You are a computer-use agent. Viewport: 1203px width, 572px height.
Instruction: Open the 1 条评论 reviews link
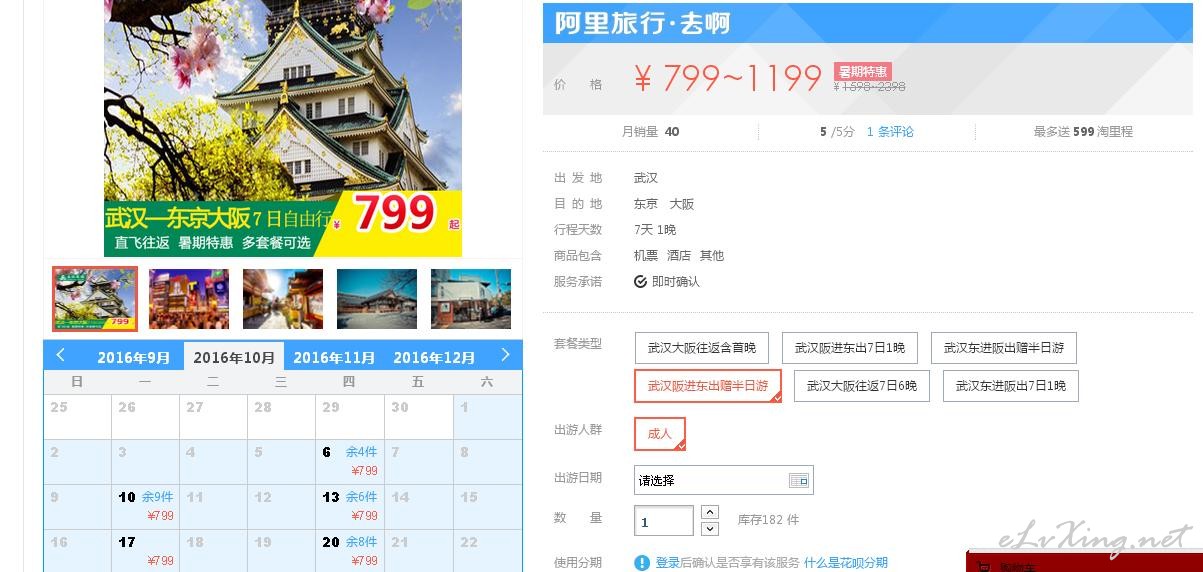(x=890, y=132)
